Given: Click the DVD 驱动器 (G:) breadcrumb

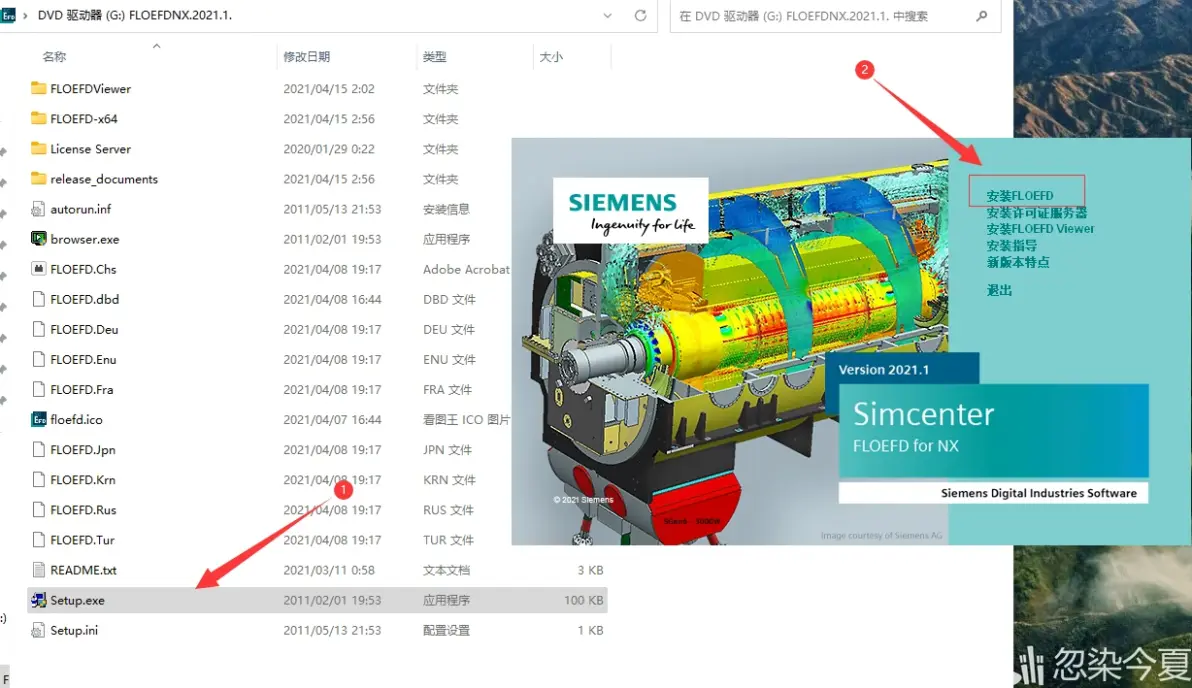Looking at the screenshot, I should coord(81,15).
